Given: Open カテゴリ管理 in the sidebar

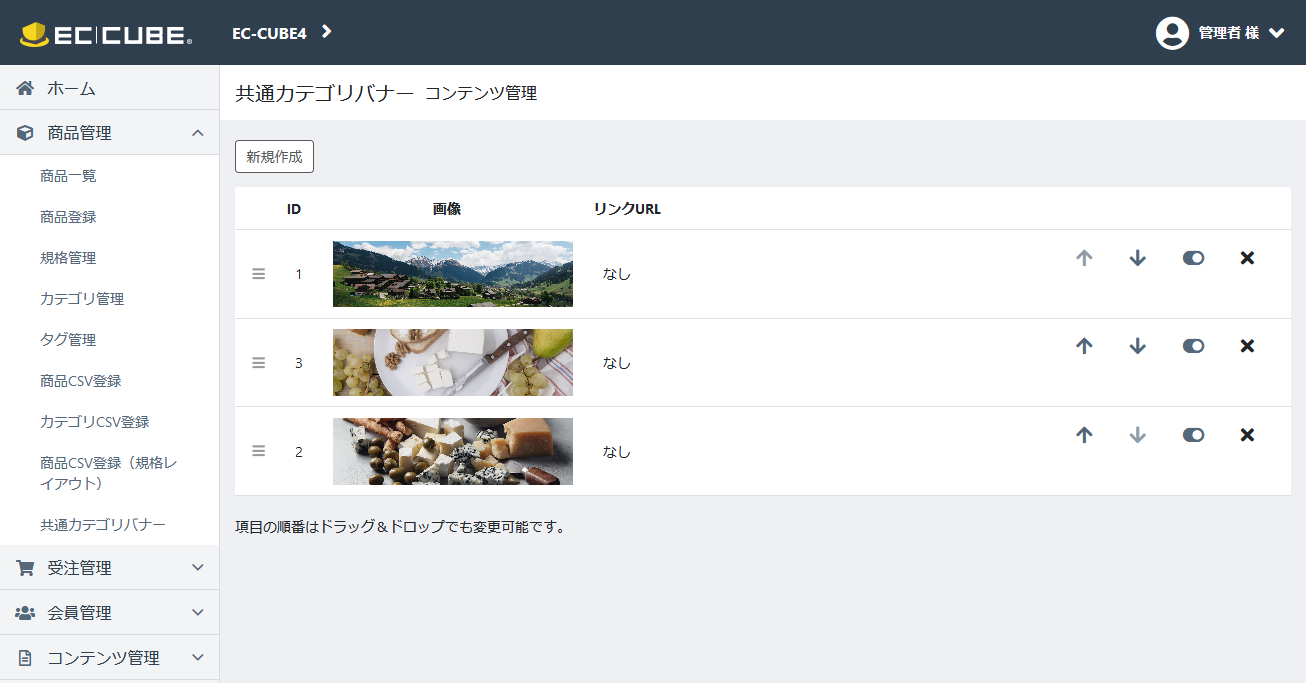Looking at the screenshot, I should (x=82, y=299).
